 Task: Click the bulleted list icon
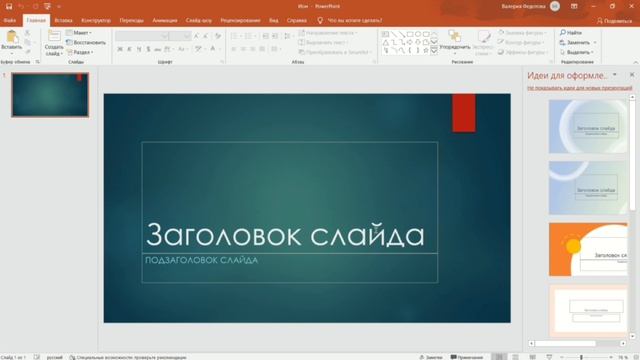tap(234, 36)
